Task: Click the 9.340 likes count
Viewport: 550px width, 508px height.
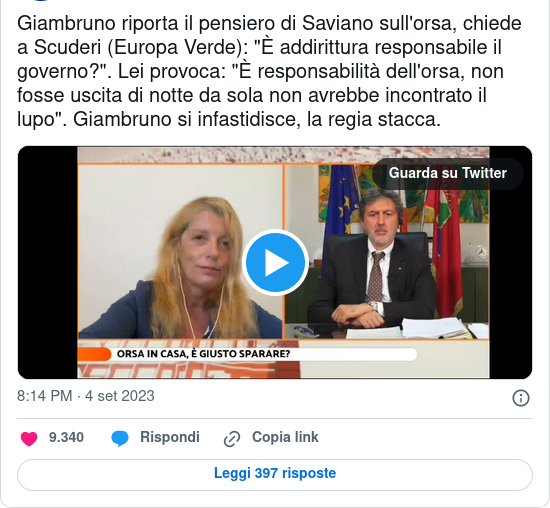Action: 66,437
